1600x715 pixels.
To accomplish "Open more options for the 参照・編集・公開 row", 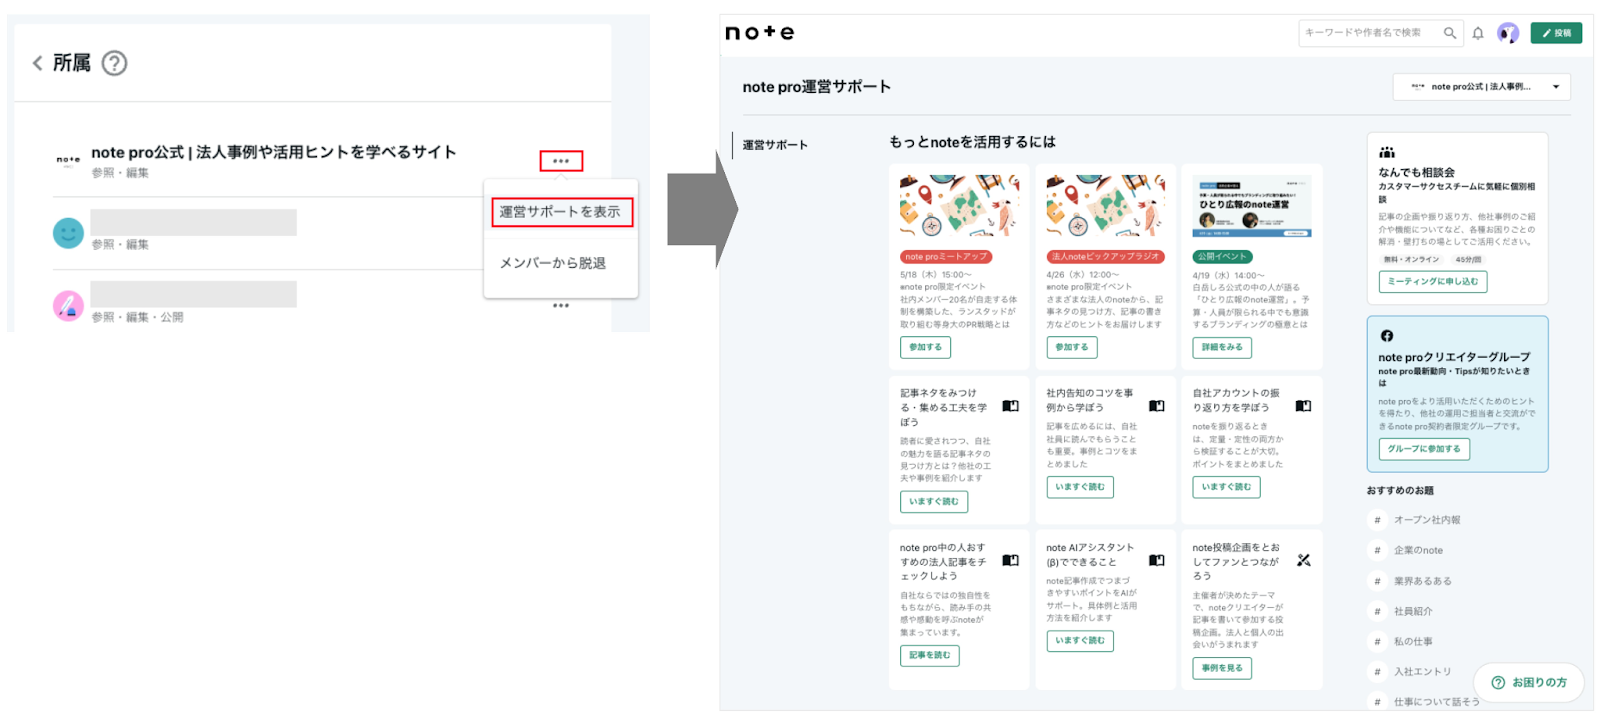I will pyautogui.click(x=561, y=305).
